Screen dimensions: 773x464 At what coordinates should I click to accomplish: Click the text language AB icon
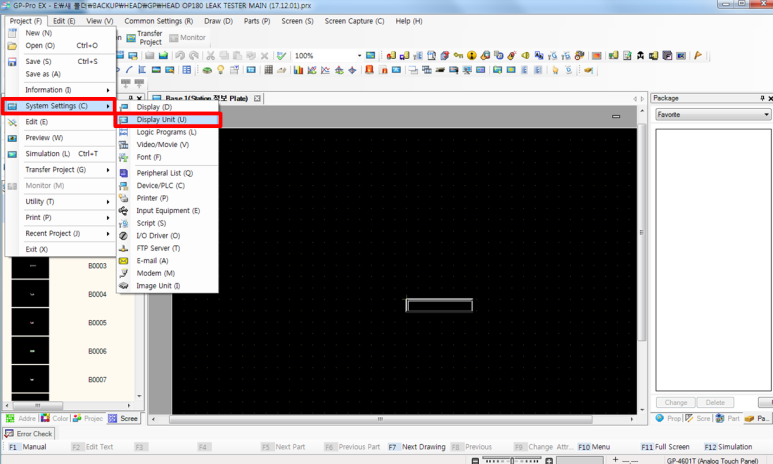tap(539, 55)
